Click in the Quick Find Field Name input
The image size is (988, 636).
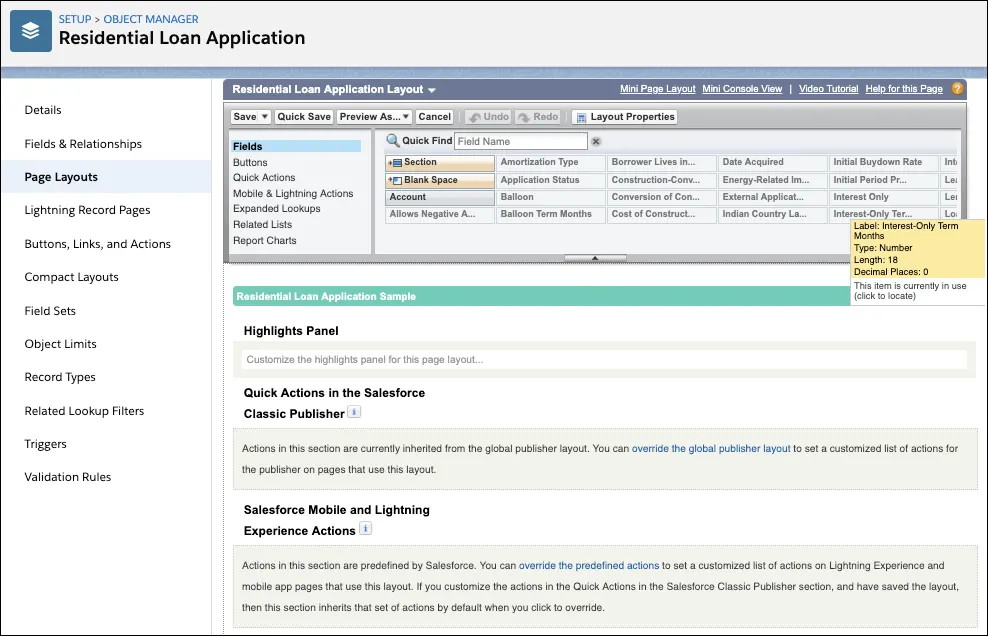click(520, 141)
